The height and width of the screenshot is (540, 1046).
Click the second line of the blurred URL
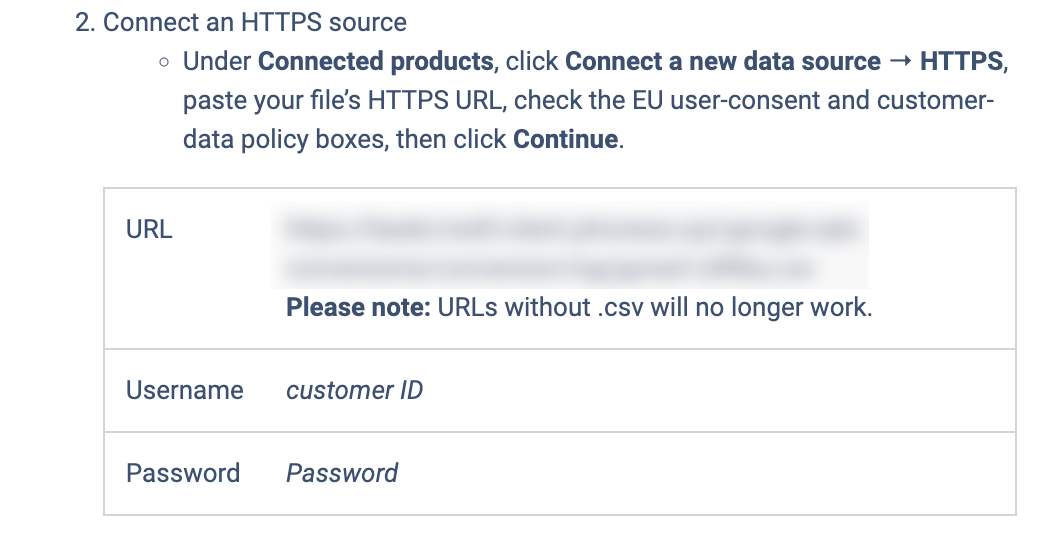[x=550, y=268]
